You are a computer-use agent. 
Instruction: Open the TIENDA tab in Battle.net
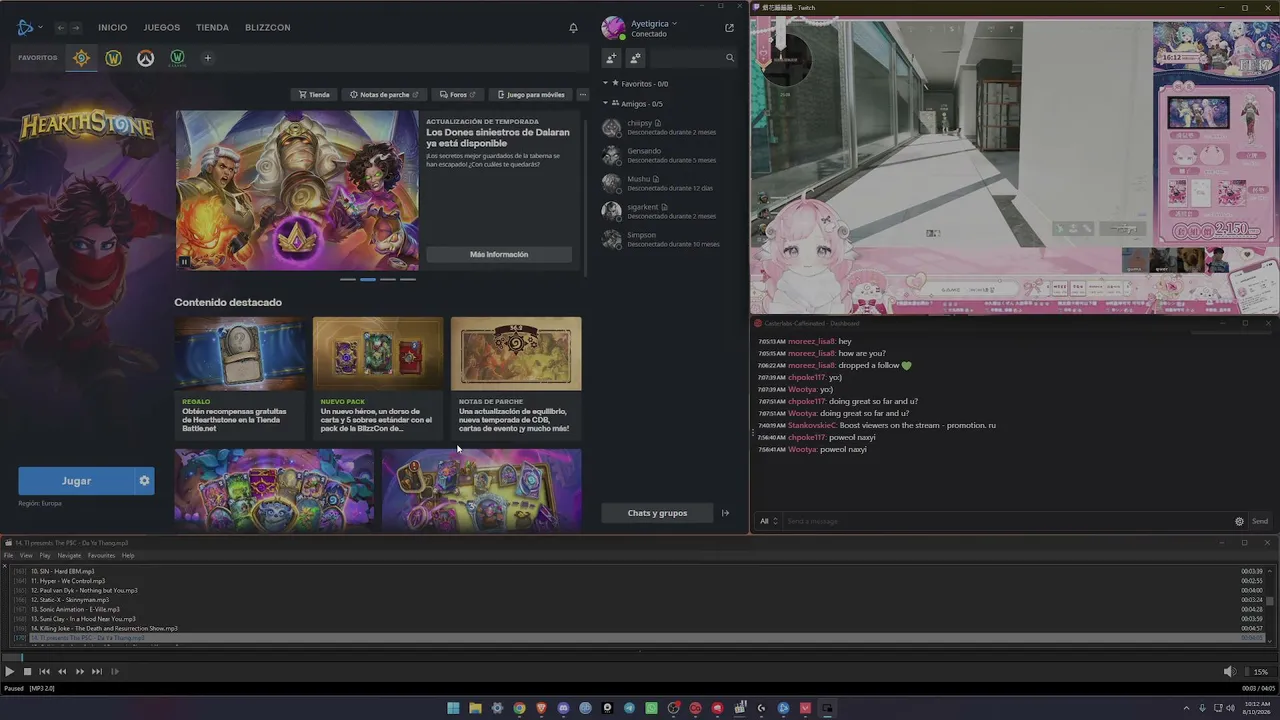point(212,27)
